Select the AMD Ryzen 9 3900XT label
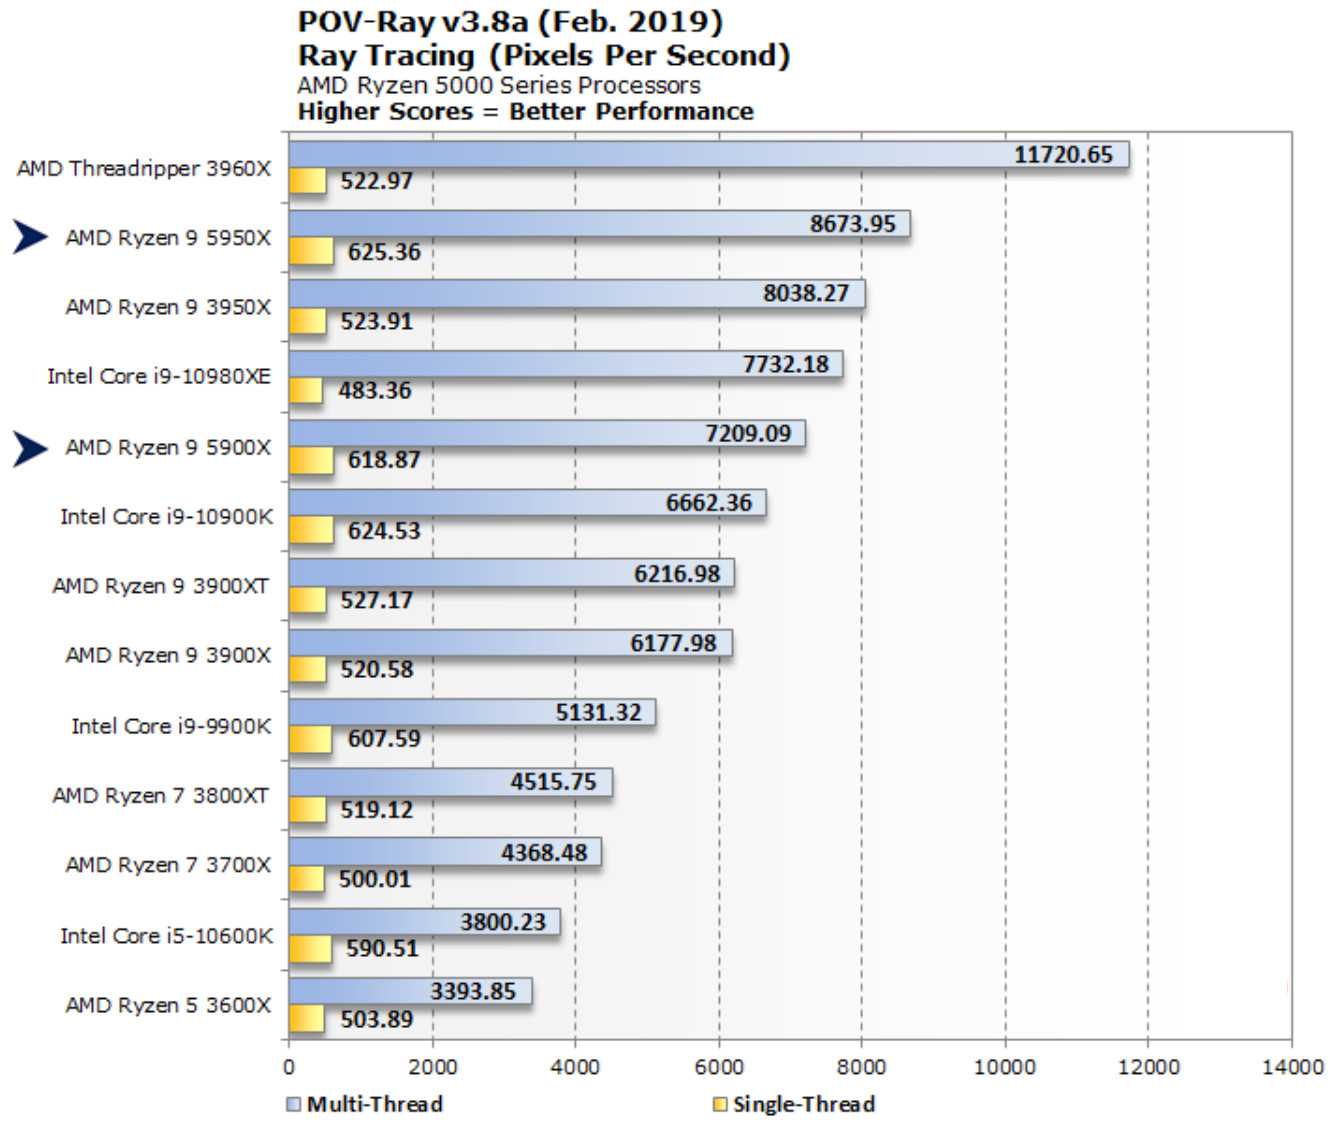Viewport: 1330px width, 1132px height. tap(161, 586)
